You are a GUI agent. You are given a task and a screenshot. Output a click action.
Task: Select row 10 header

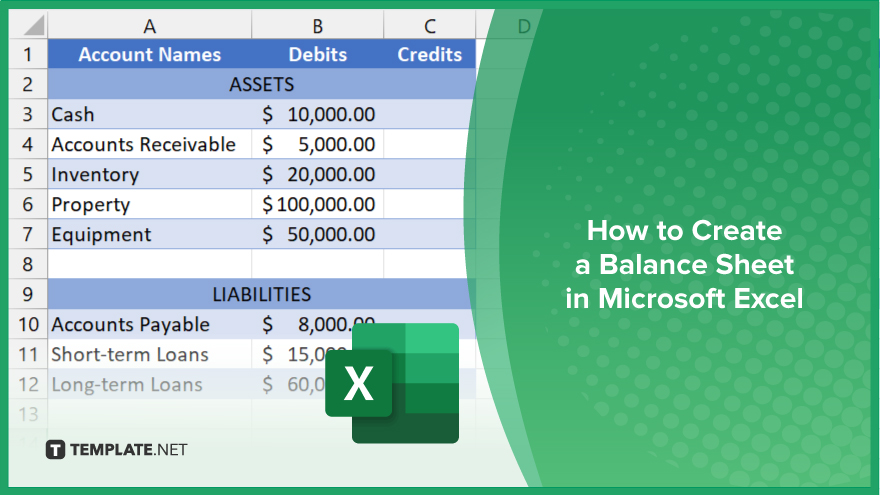click(x=28, y=324)
